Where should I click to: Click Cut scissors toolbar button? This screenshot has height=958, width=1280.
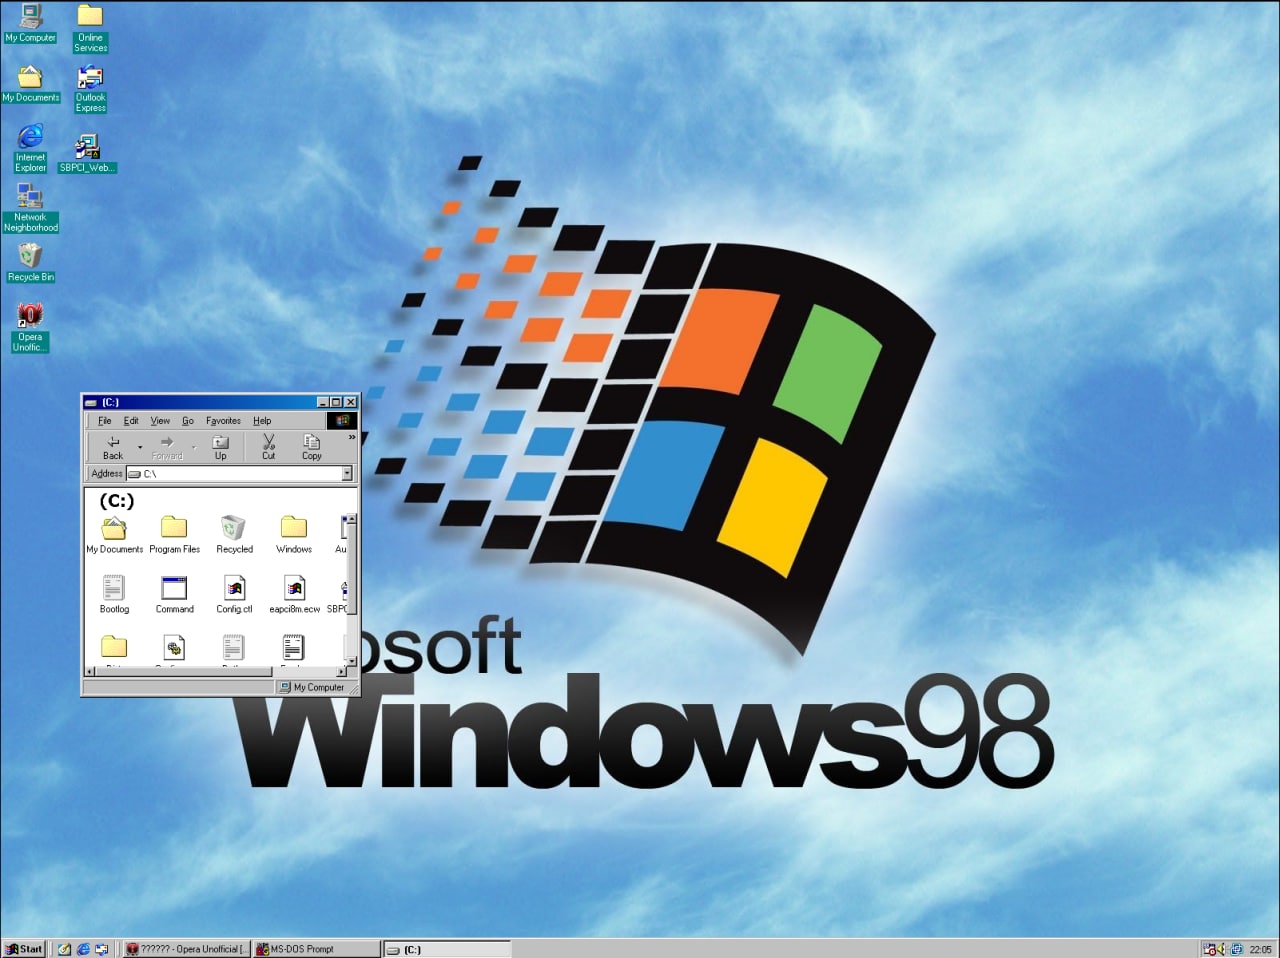268,447
